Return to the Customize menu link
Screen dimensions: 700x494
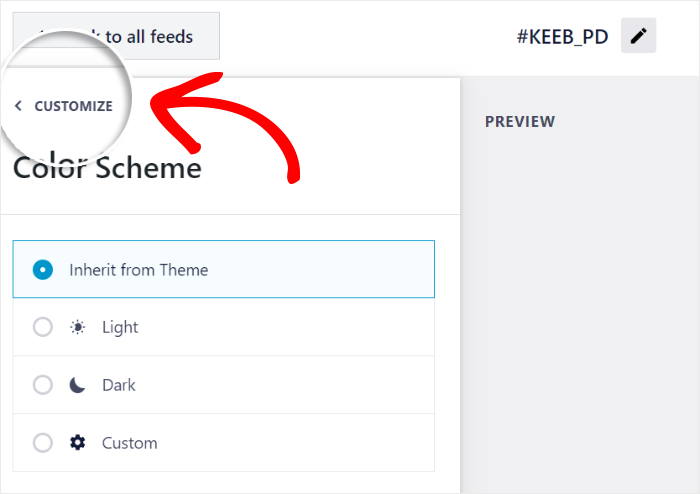[x=73, y=106]
